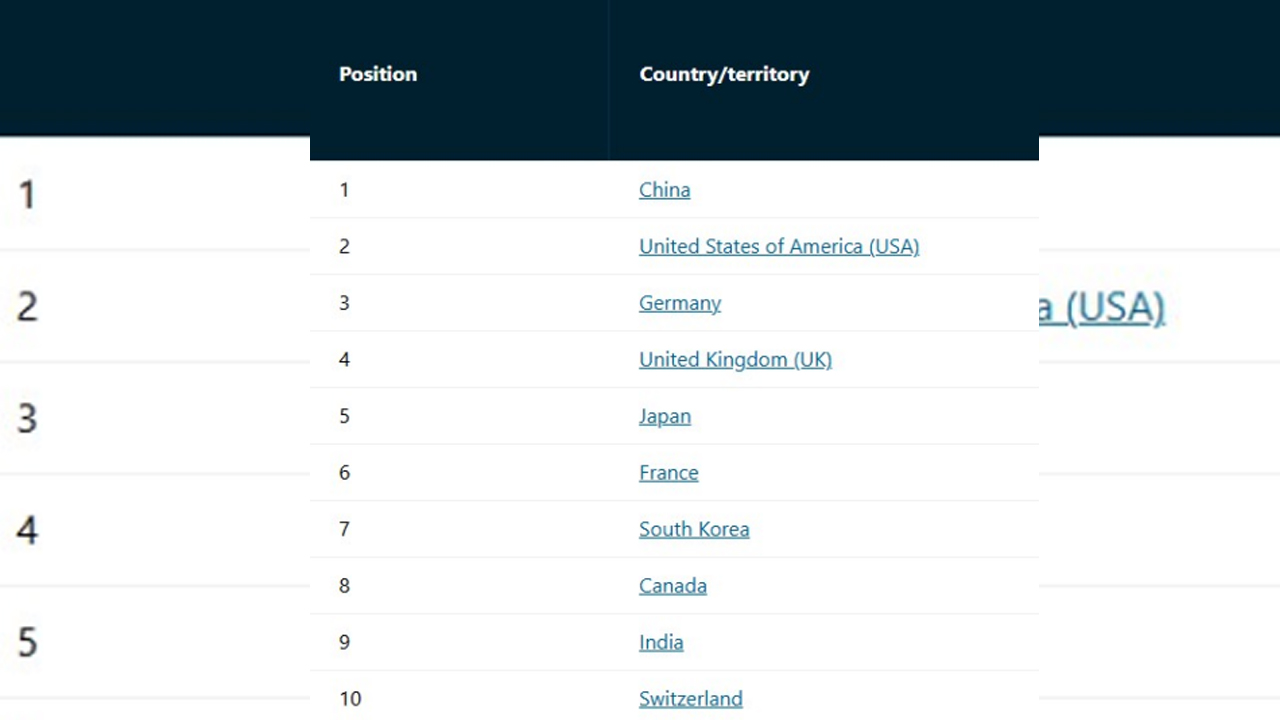This screenshot has width=1280, height=720.
Task: Open the Japan link
Action: coord(664,416)
